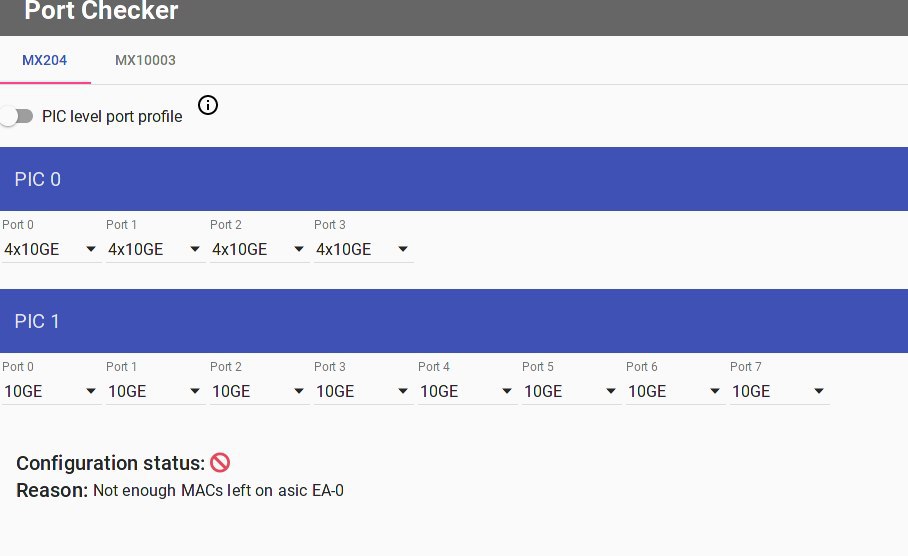Toggle the PIC level port profile switch
The width and height of the screenshot is (908, 556).
[x=18, y=116]
